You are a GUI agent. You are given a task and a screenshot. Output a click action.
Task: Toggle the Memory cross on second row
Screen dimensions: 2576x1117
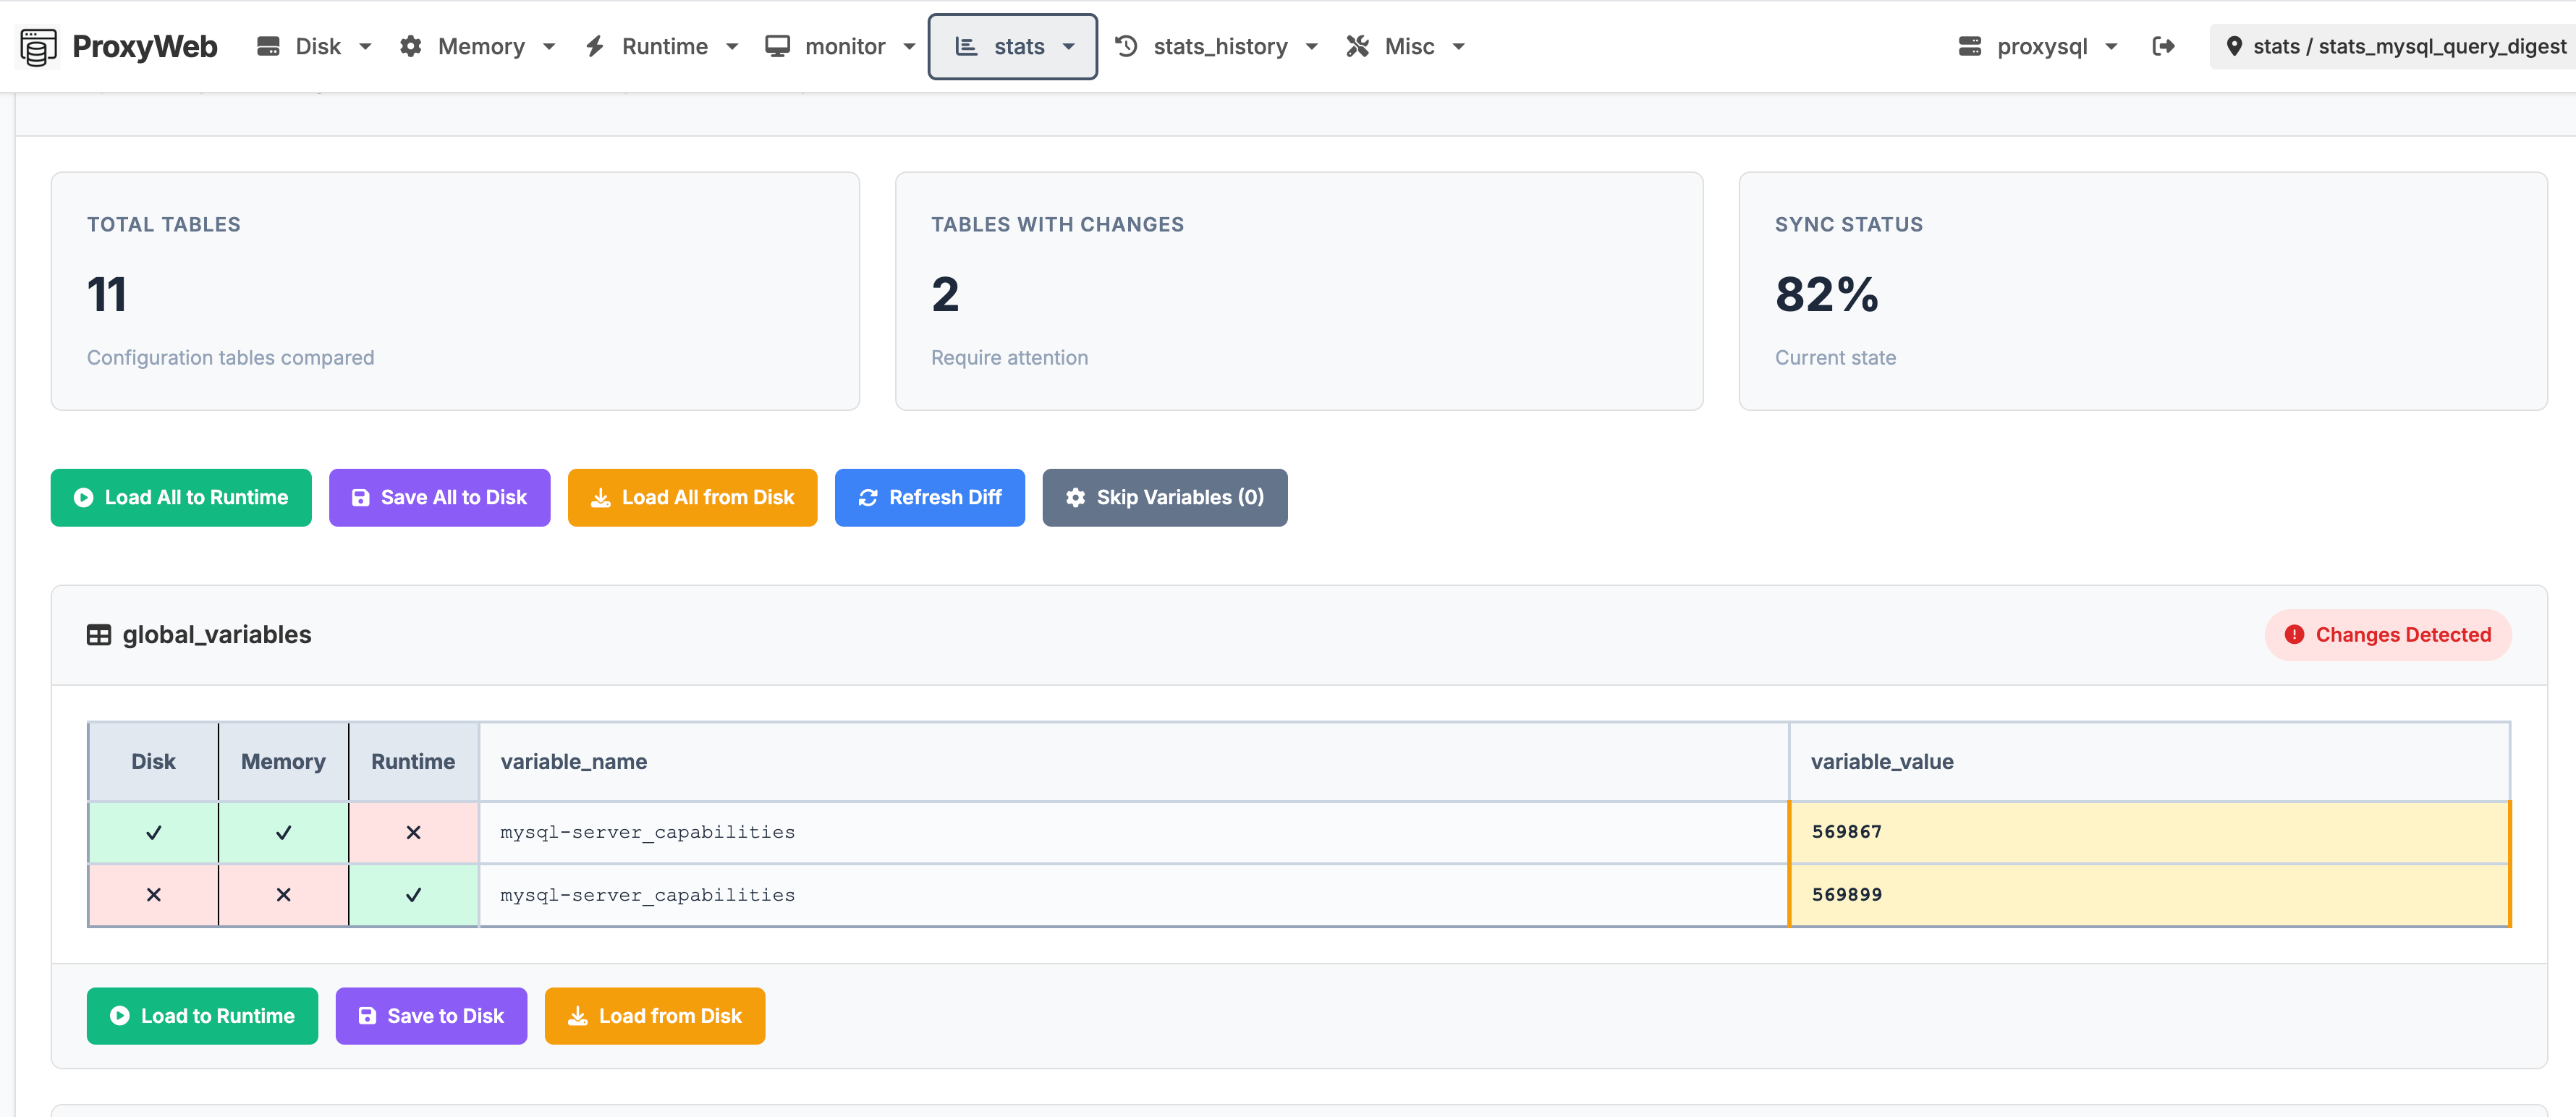[x=283, y=895]
